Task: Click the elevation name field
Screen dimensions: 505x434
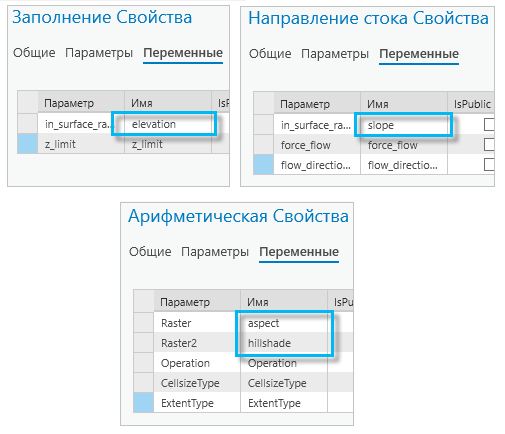Action: tap(168, 124)
